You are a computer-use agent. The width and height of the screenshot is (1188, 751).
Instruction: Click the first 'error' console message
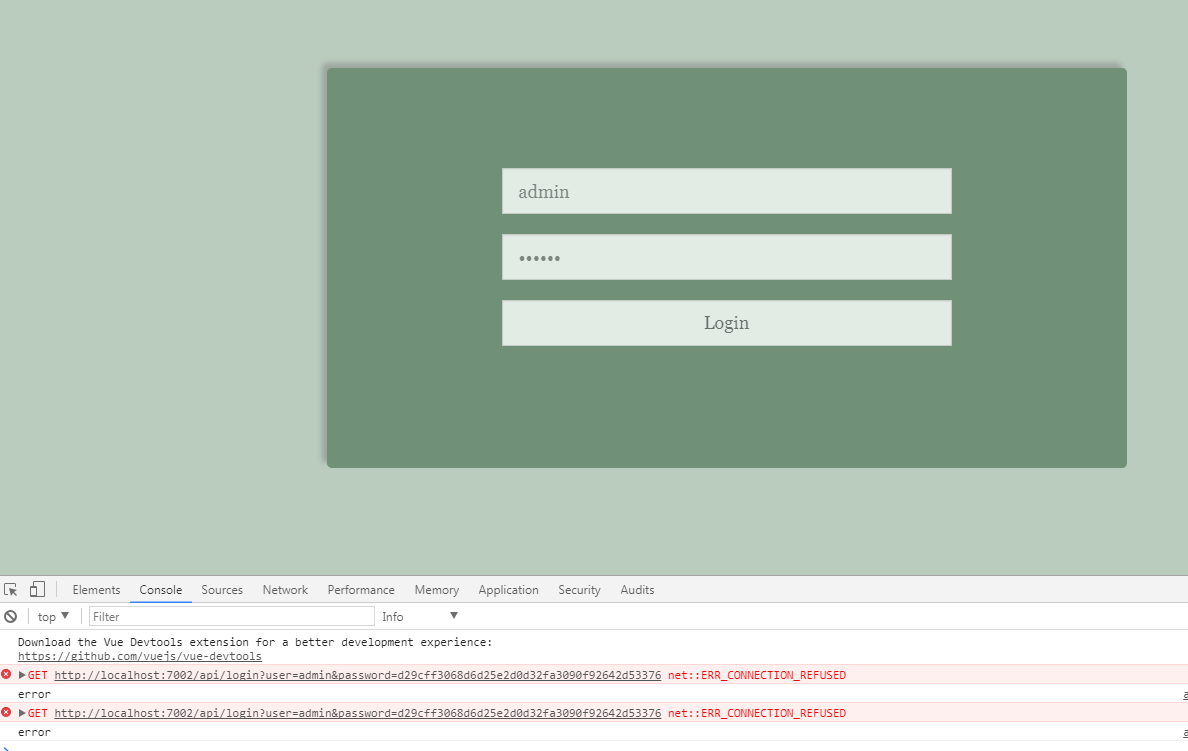[34, 694]
